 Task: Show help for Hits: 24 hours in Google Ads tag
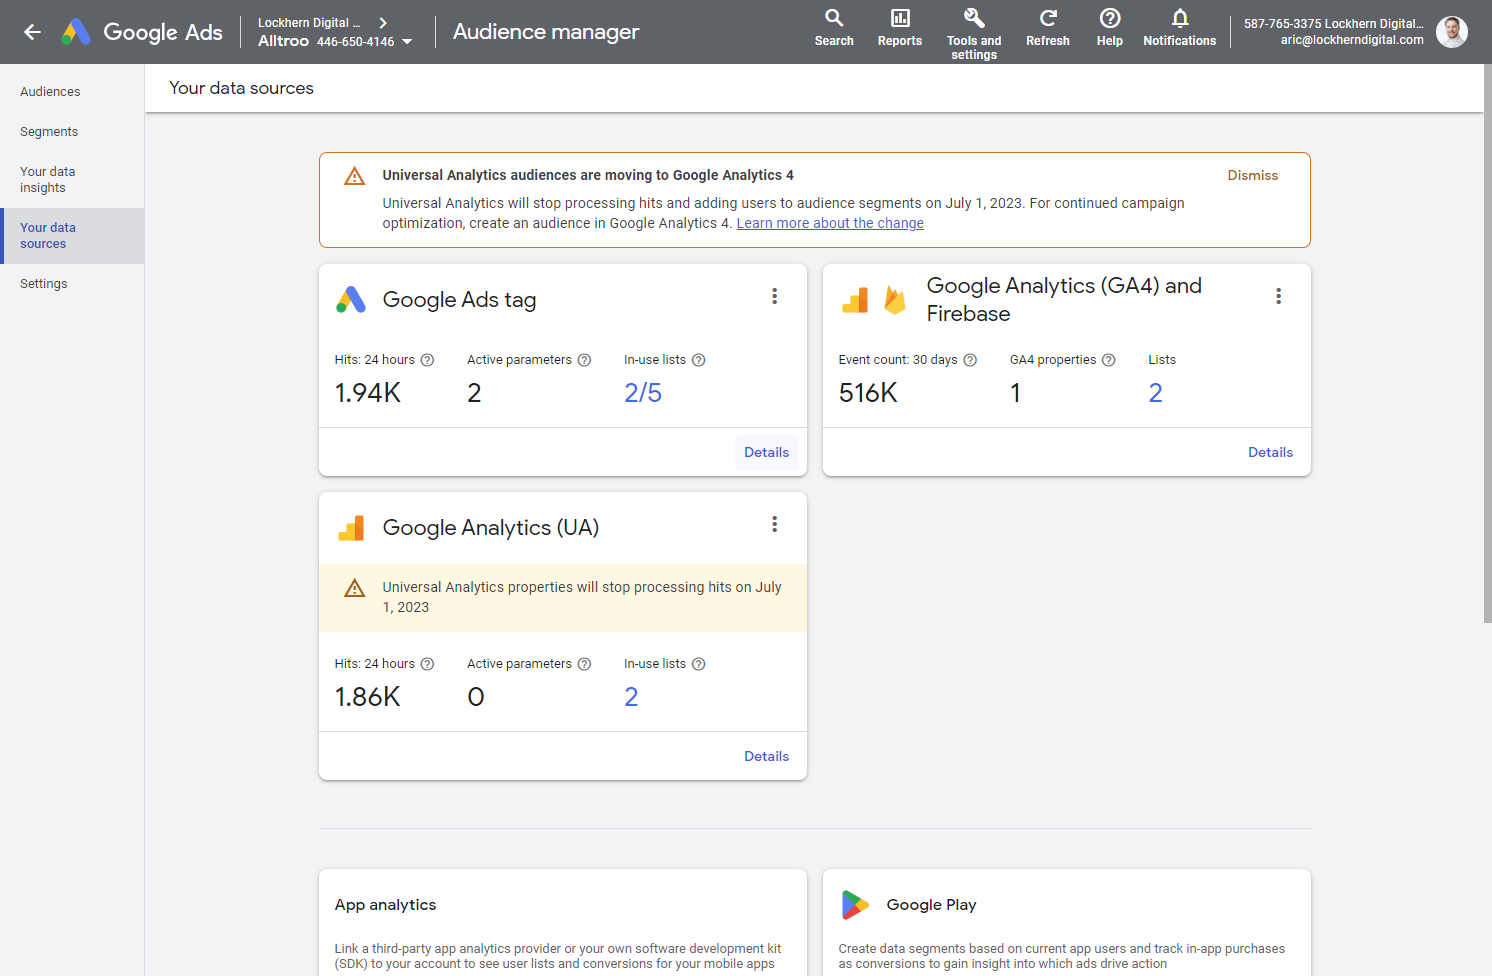point(428,360)
